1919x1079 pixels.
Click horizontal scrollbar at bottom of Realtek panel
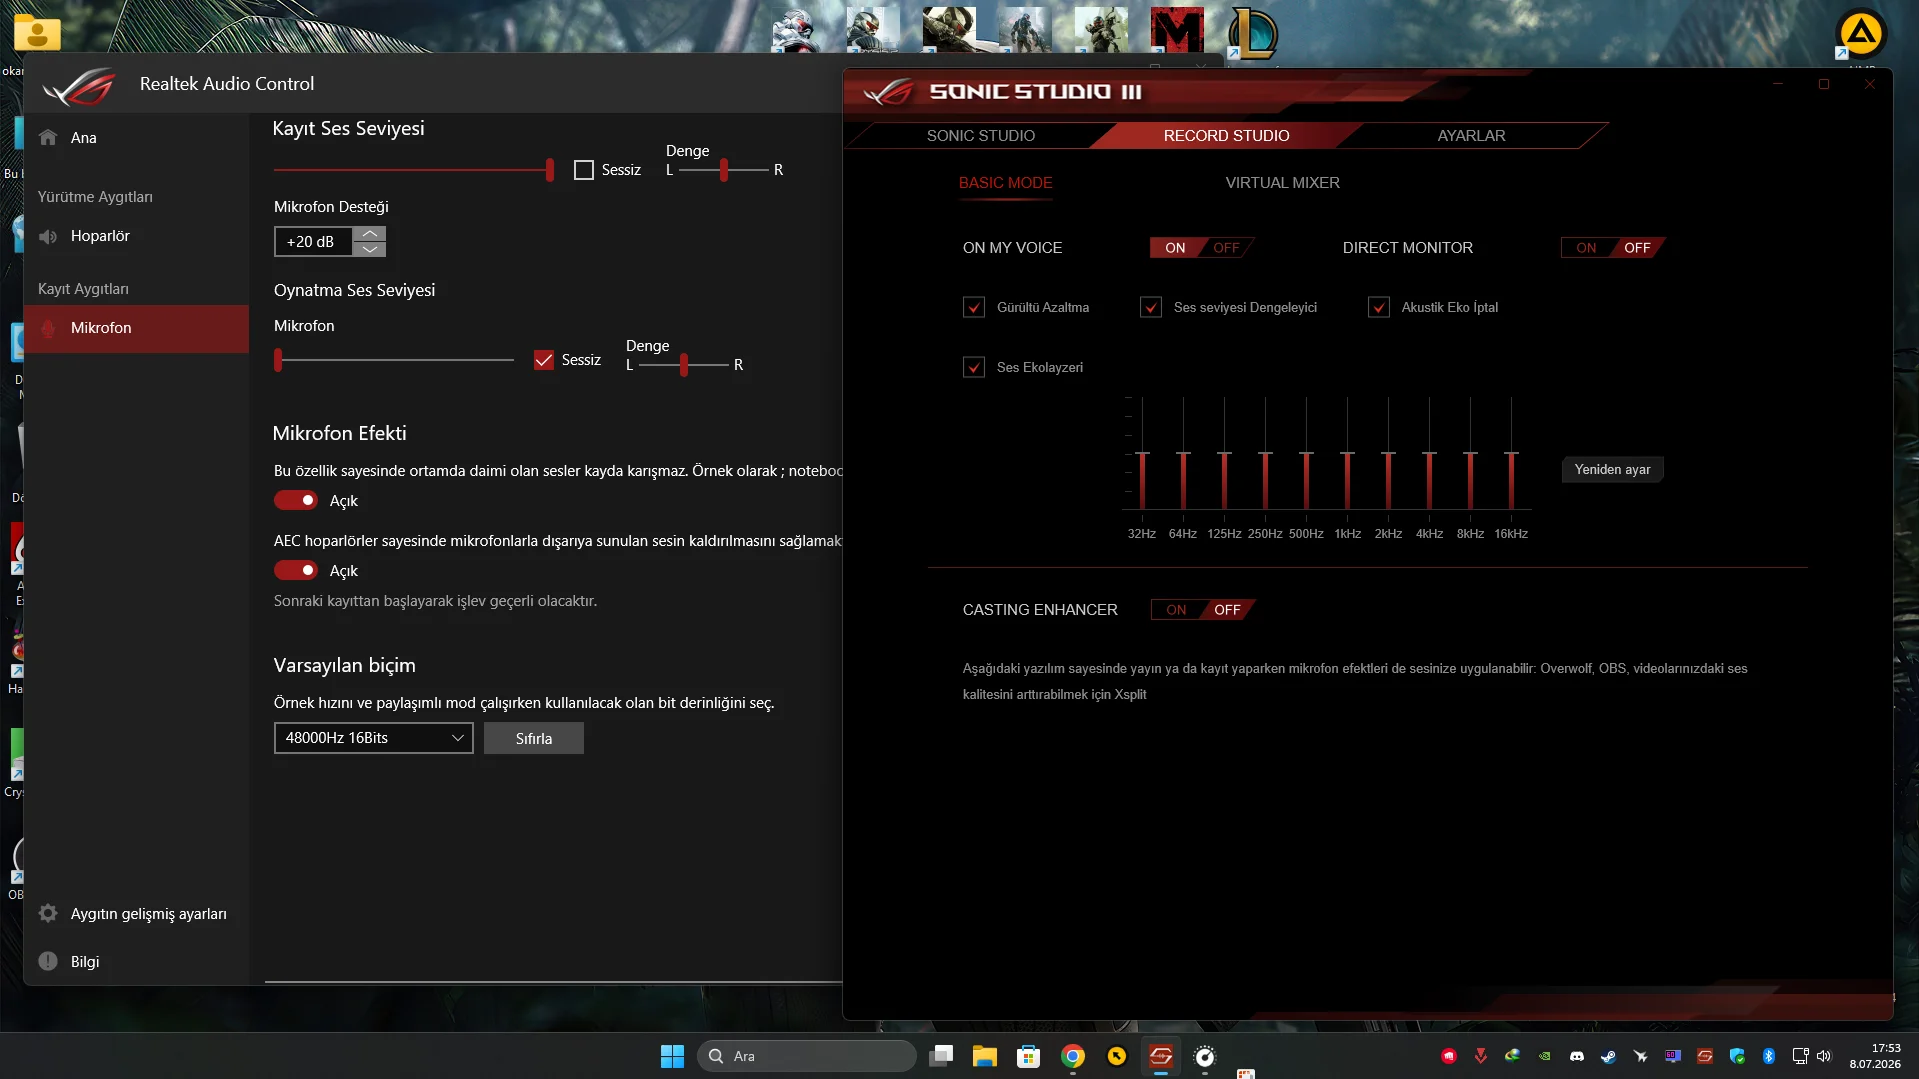(553, 982)
